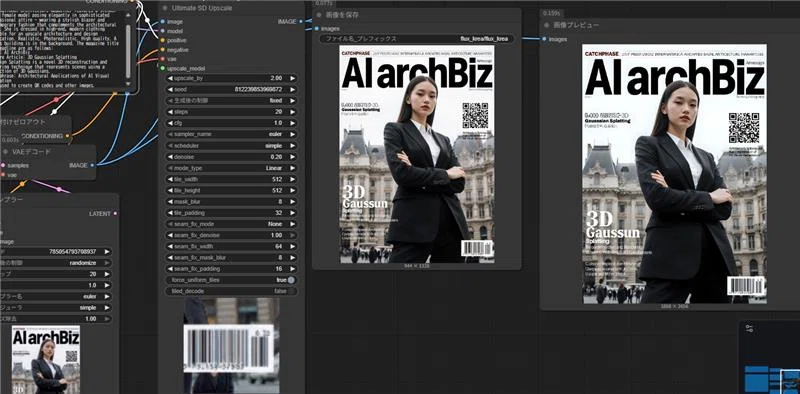The width and height of the screenshot is (800, 394).
Task: Click the LATENT output socket on sampler node
Action: (x=115, y=213)
